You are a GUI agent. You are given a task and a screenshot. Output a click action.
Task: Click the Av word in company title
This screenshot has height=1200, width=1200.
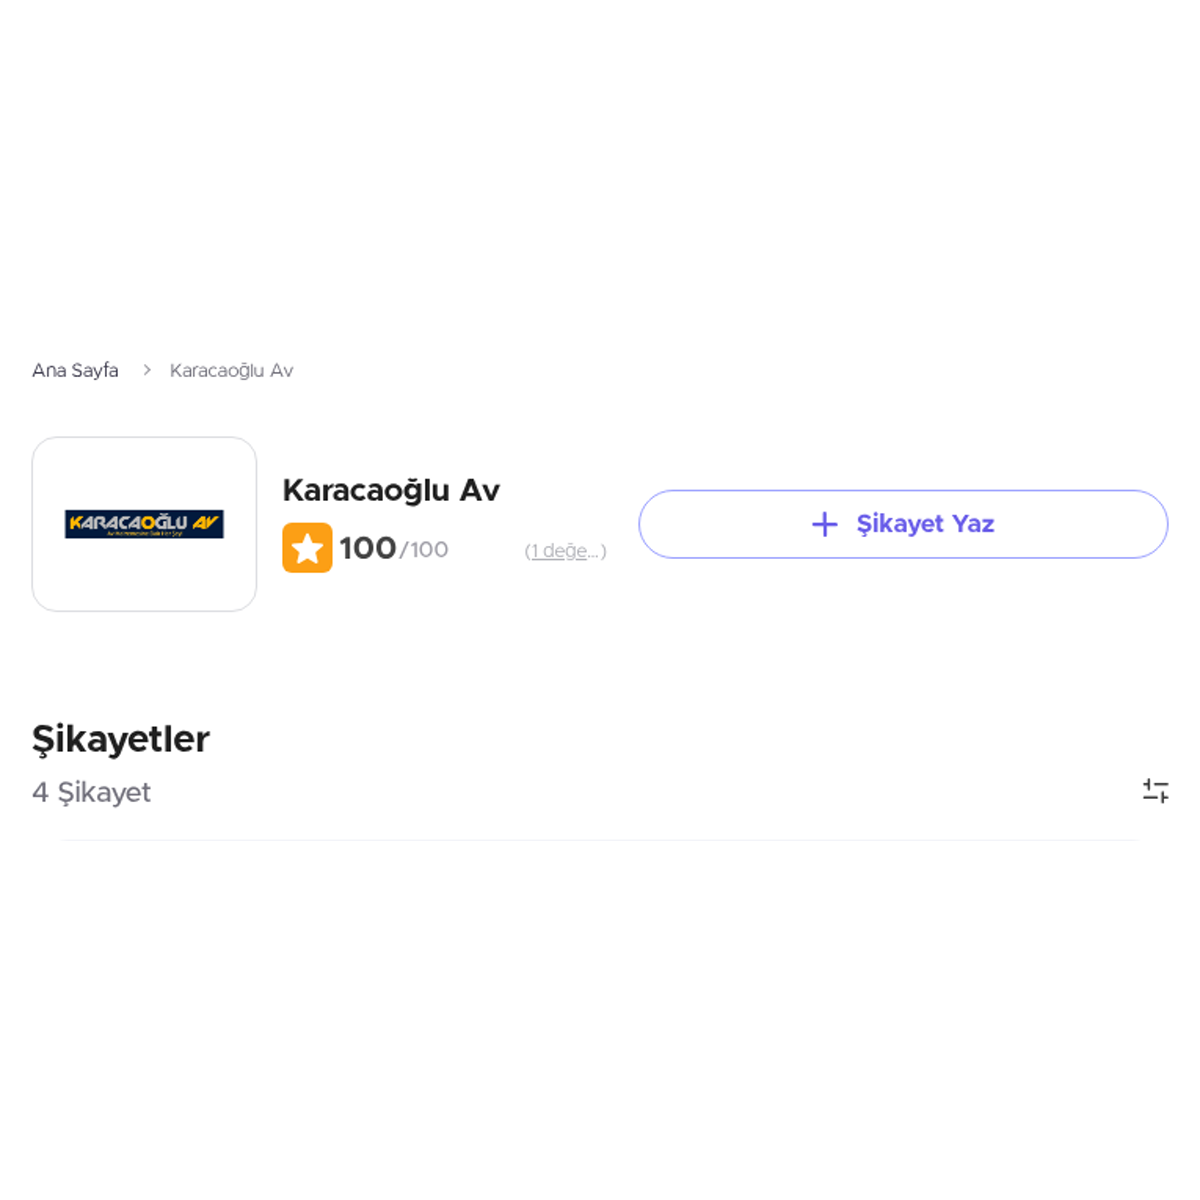479,490
